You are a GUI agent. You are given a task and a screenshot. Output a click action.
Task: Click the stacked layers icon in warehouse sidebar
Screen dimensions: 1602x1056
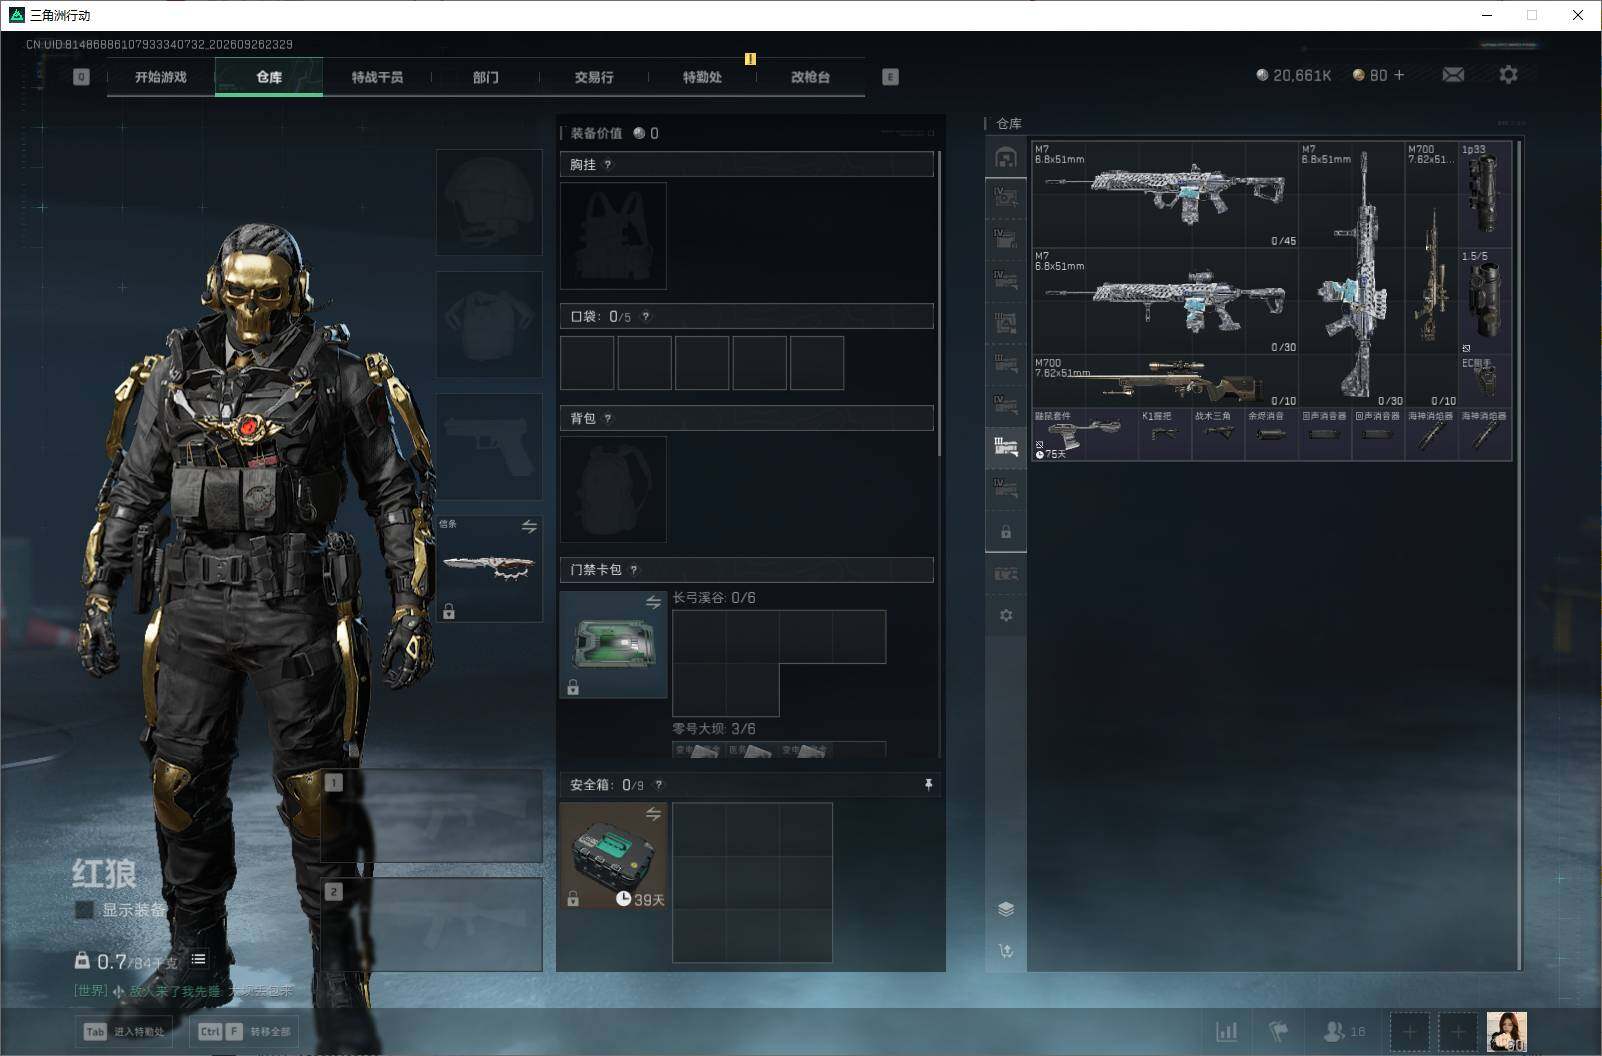tap(1006, 909)
